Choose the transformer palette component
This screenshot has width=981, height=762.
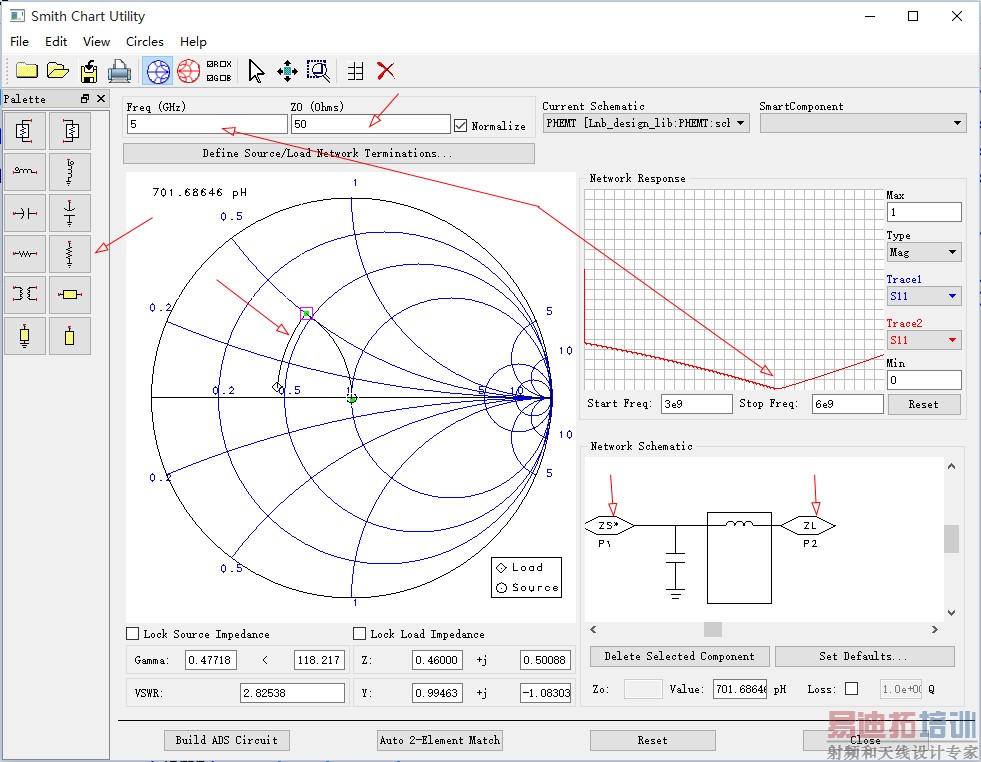point(25,295)
